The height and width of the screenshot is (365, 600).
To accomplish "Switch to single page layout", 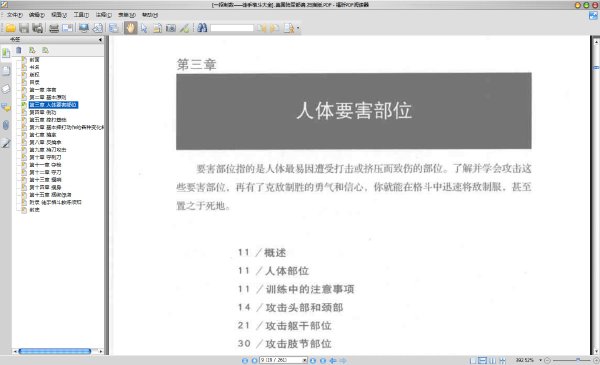I will (473, 360).
